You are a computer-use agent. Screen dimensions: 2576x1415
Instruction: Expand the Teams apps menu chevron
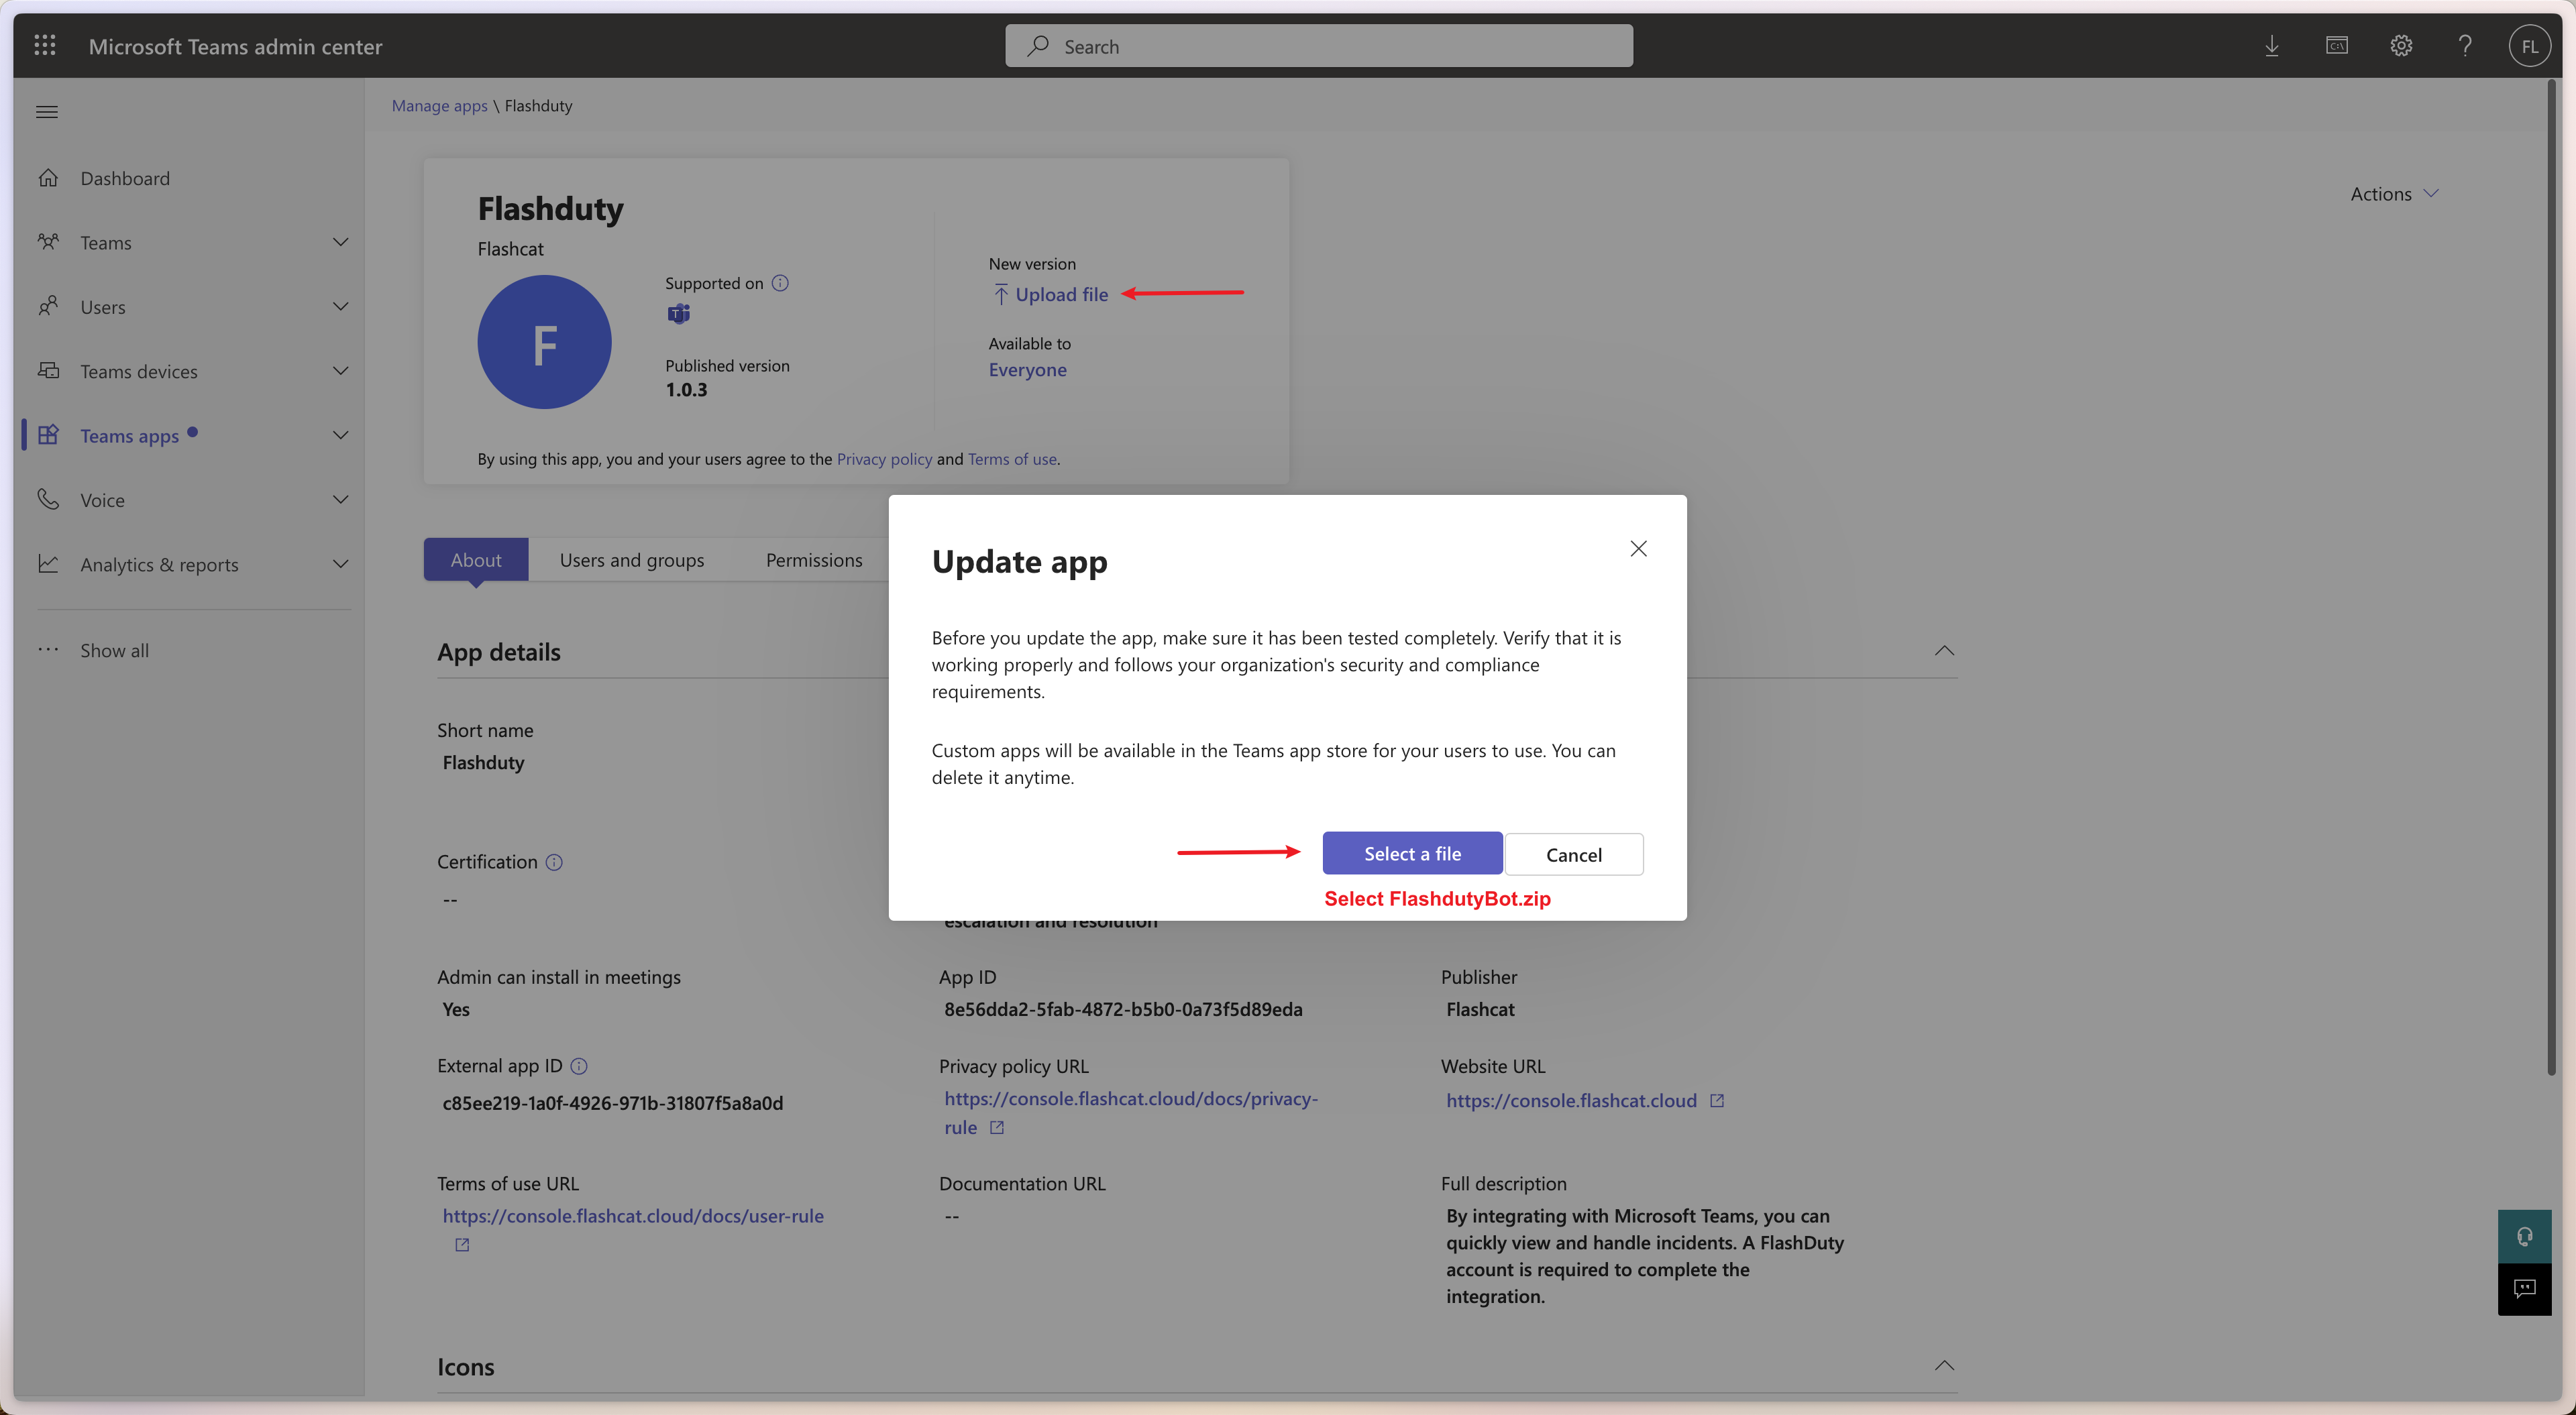(x=341, y=435)
